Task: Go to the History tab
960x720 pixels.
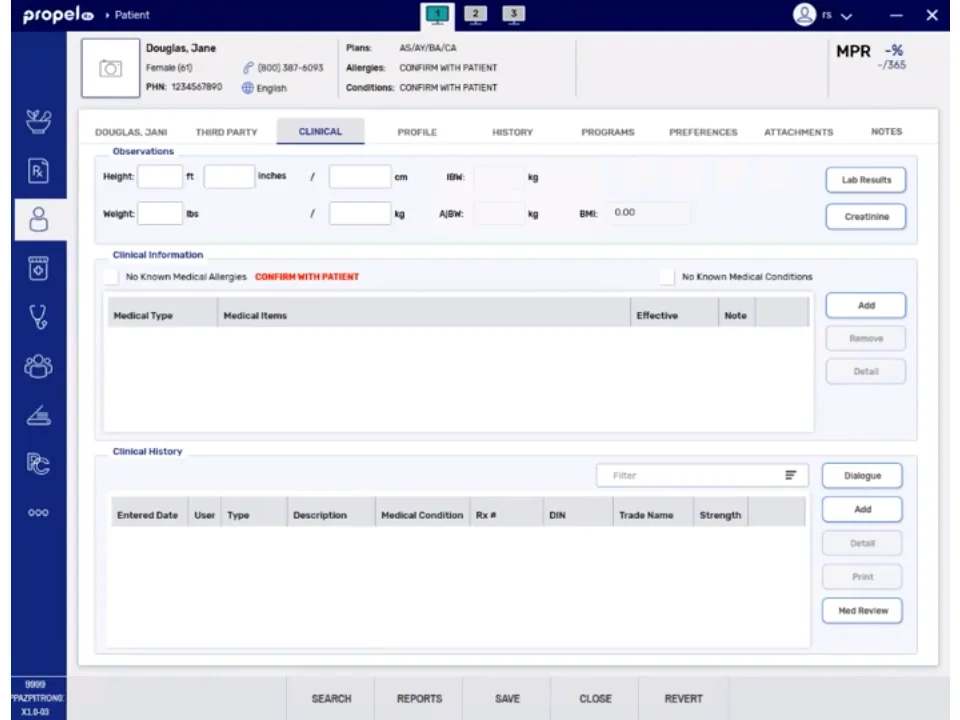Action: point(512,132)
